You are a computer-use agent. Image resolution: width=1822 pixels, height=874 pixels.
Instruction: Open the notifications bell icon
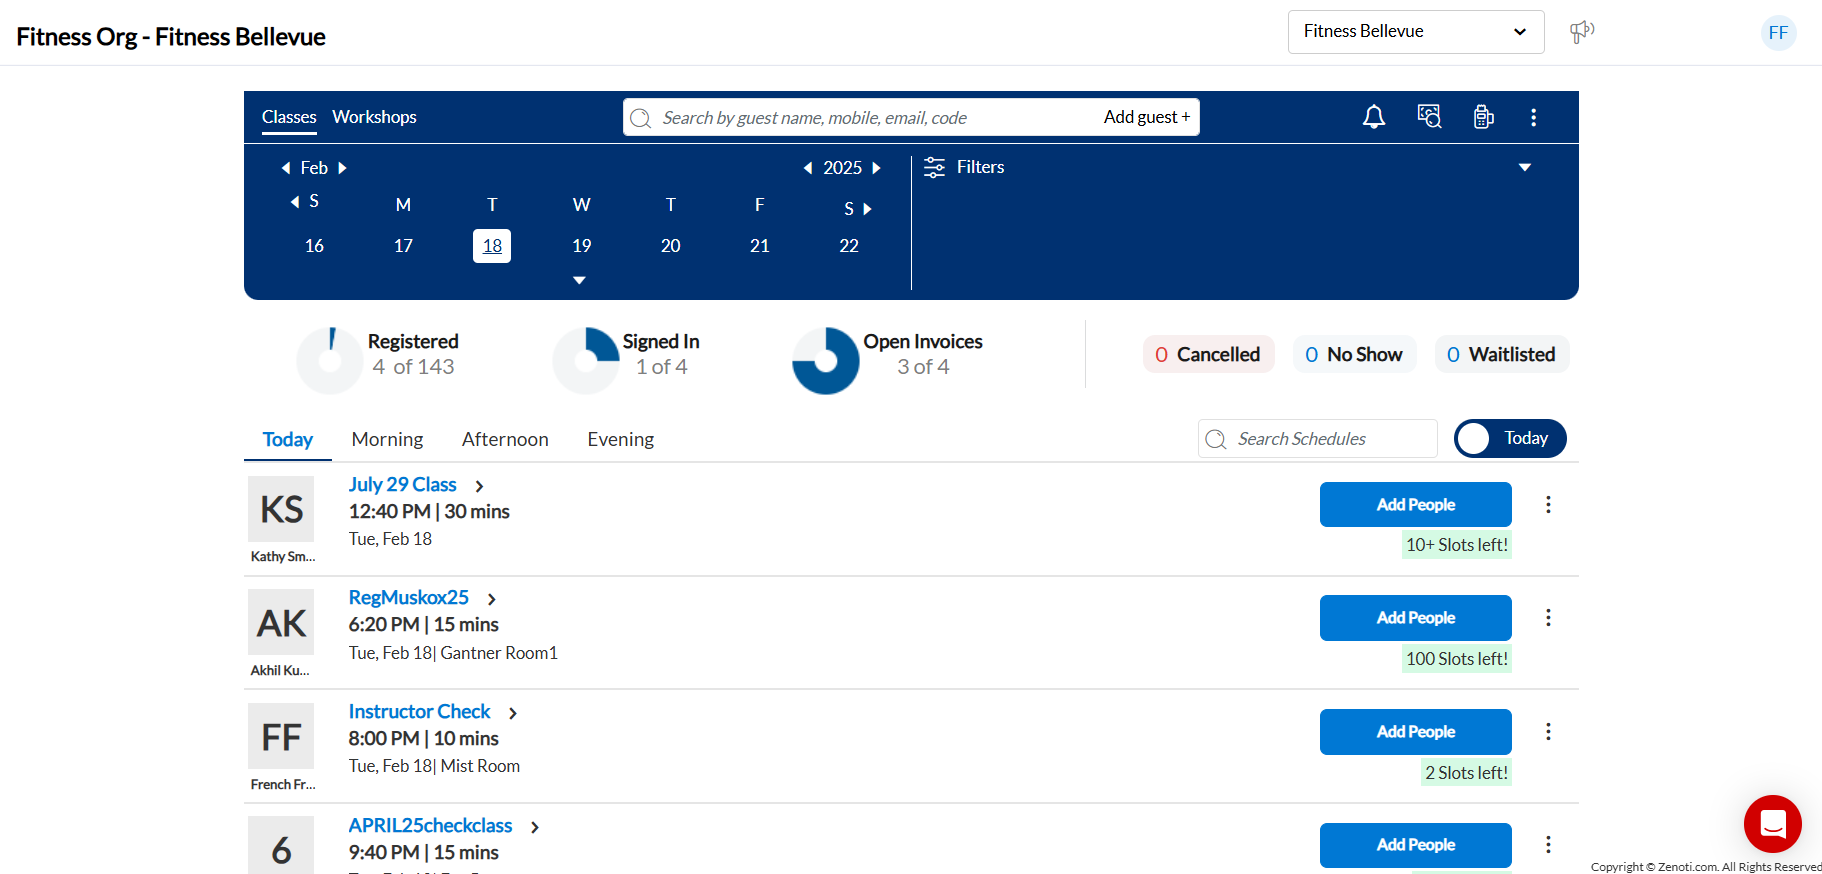point(1374,117)
